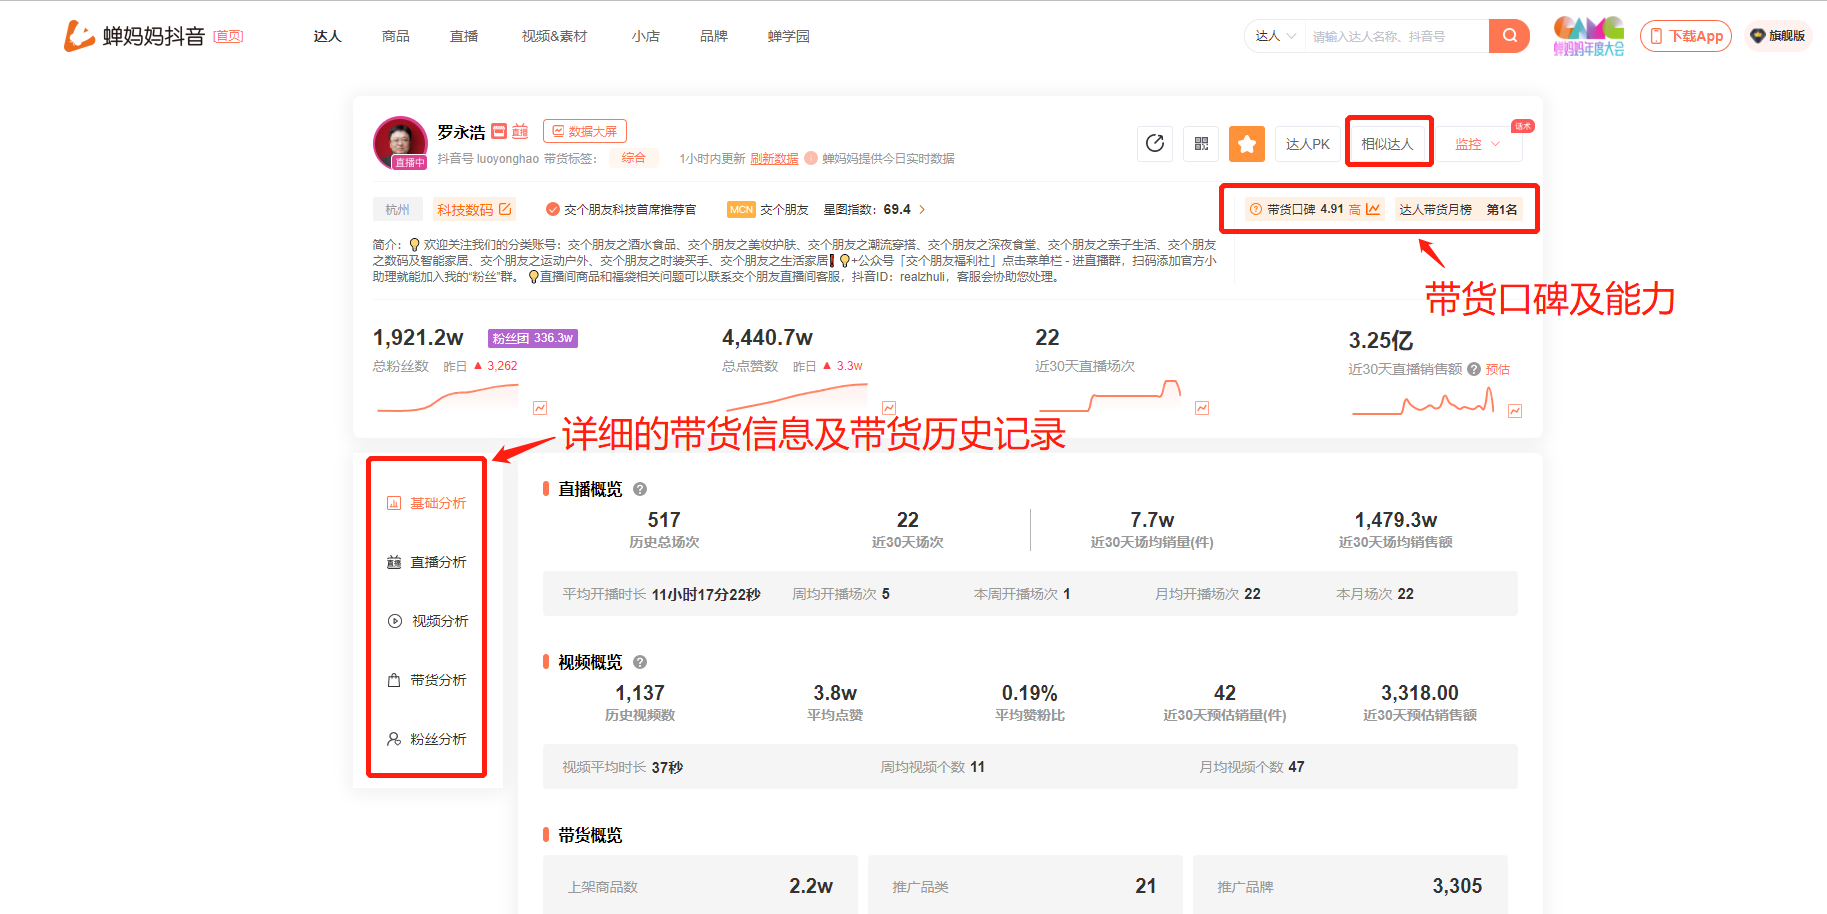Click the 推广品类 21 card
This screenshot has height=914, width=1827.
1025,885
